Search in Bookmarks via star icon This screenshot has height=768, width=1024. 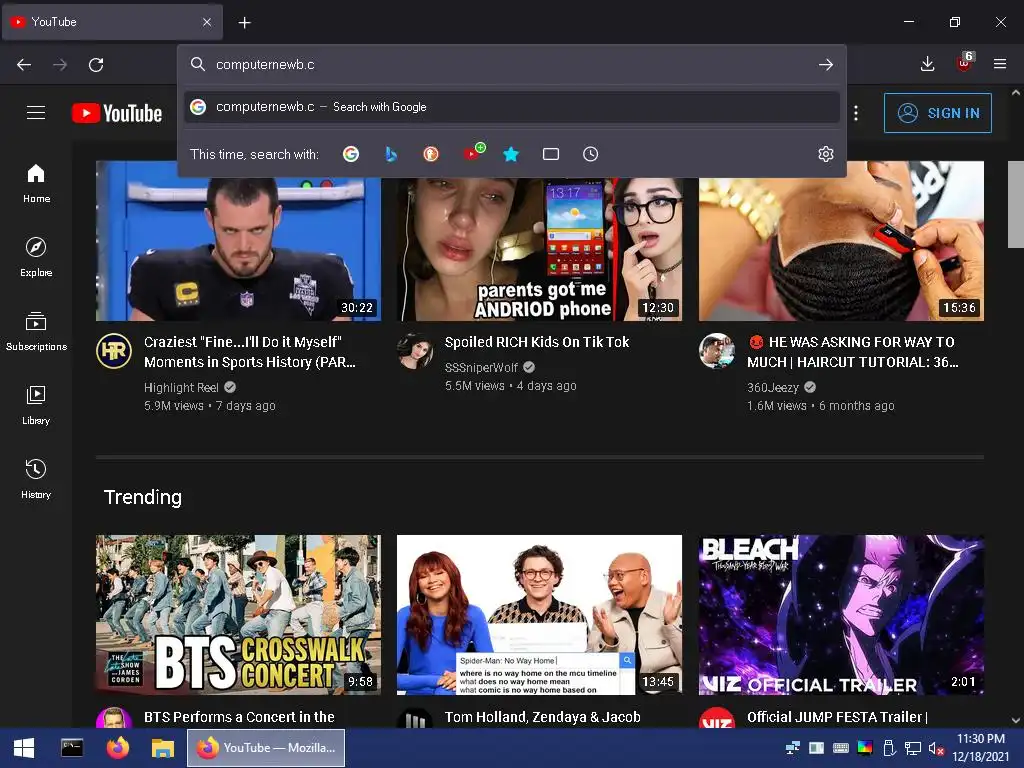511,154
